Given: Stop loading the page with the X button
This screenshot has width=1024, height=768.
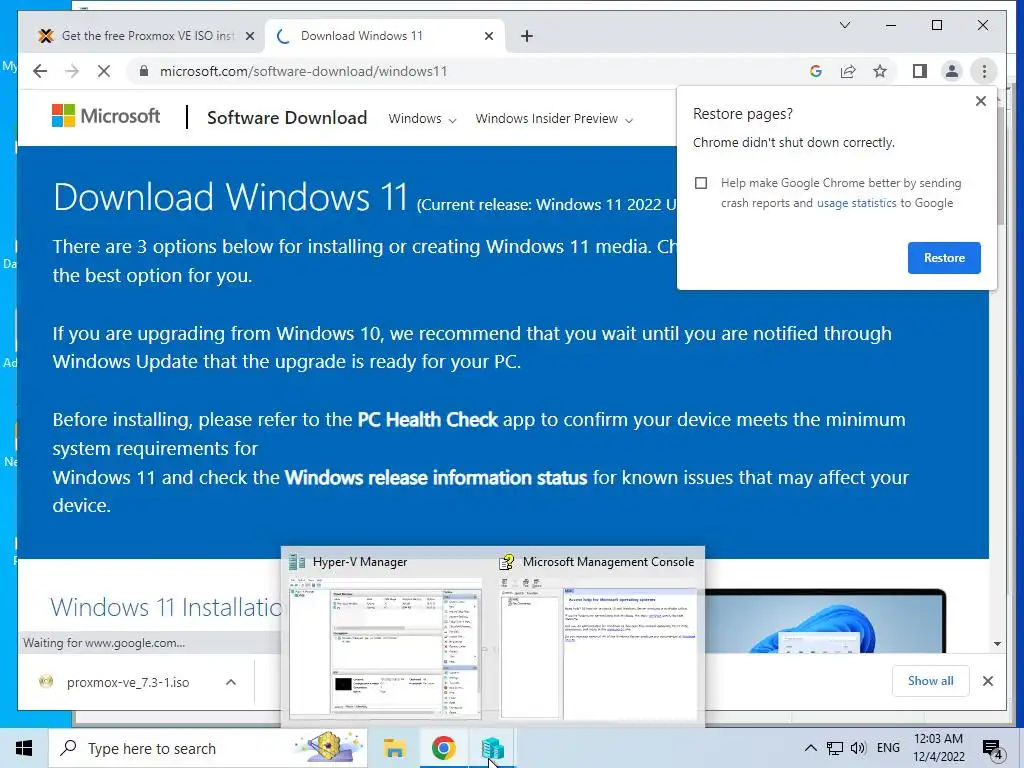Looking at the screenshot, I should pos(104,71).
